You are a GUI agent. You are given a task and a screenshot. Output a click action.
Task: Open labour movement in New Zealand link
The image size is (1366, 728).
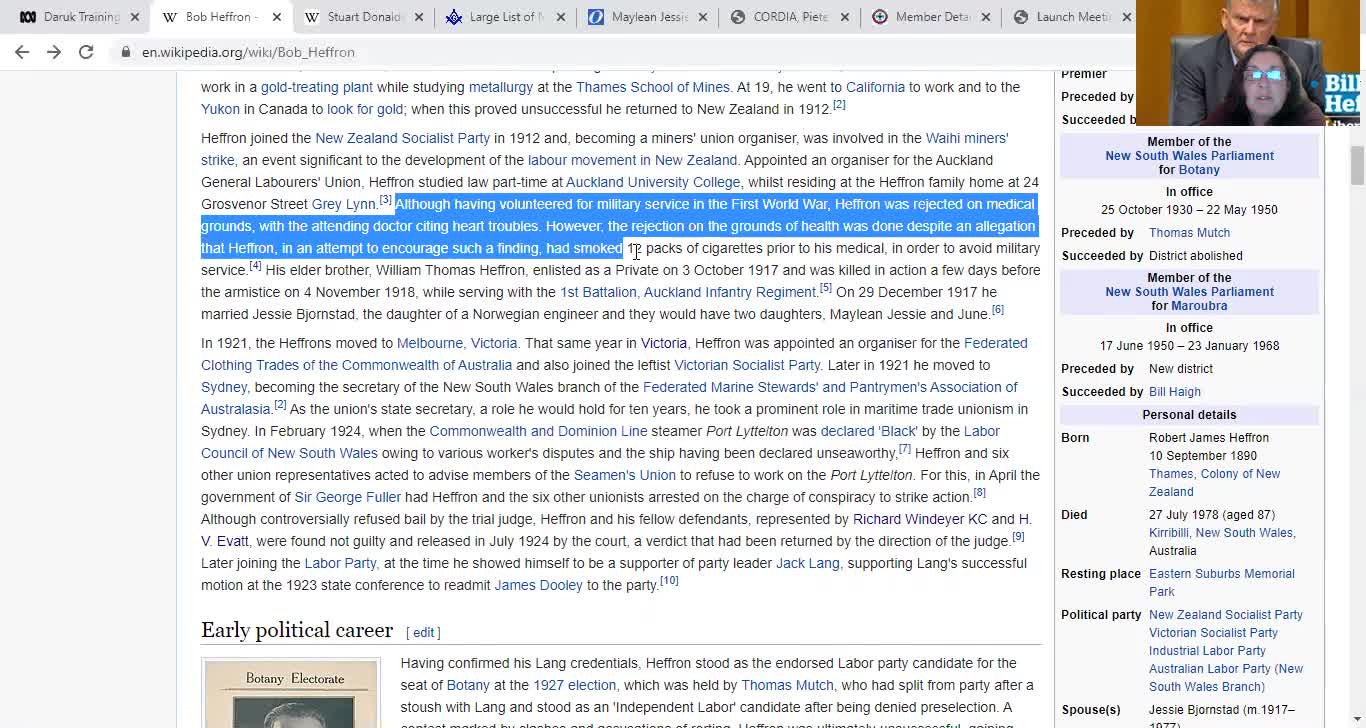[632, 160]
